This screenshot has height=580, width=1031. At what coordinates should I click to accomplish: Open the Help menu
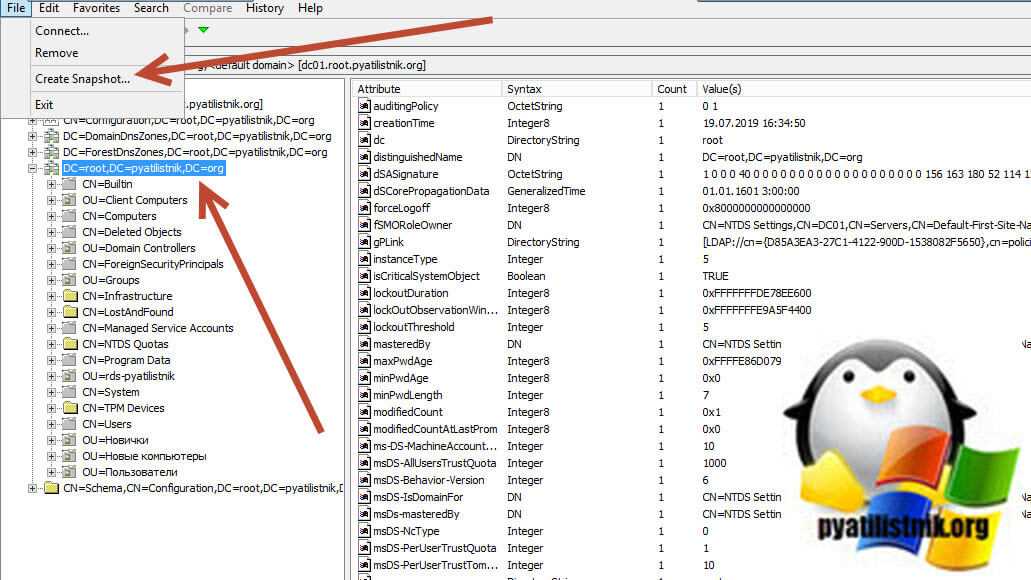tap(310, 8)
